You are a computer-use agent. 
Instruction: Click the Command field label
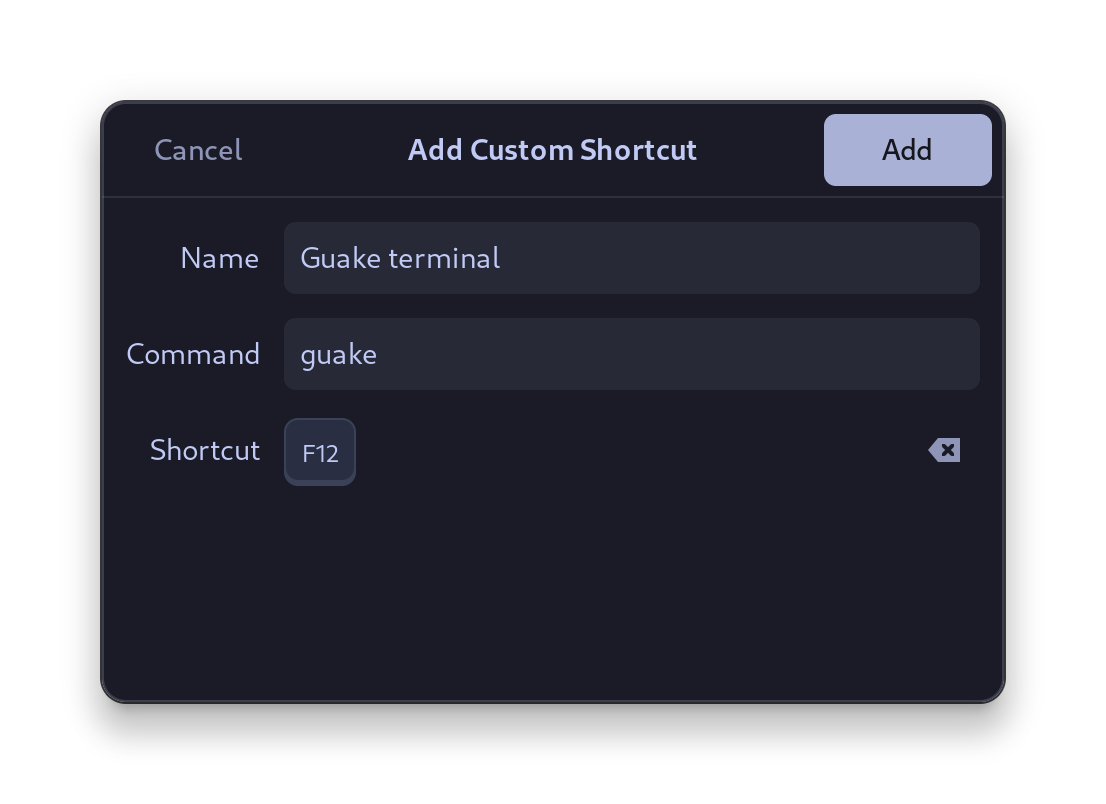click(193, 354)
